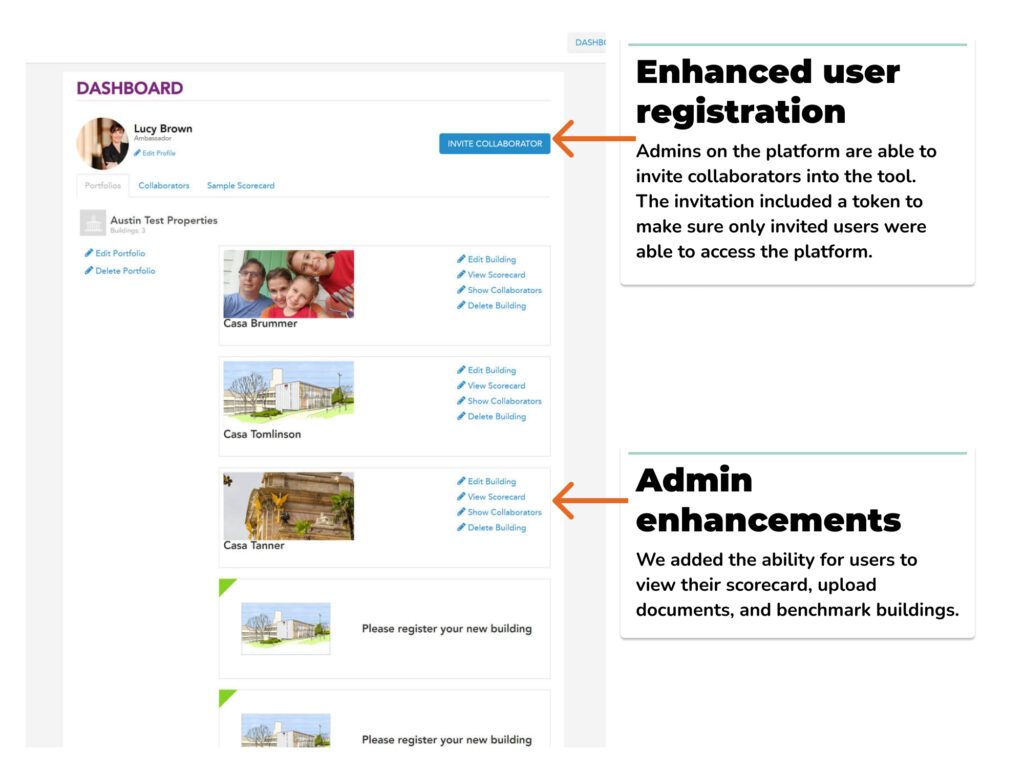Click Show Collaborators under Casa Tomlinson
The image size is (1024, 773).
505,401
